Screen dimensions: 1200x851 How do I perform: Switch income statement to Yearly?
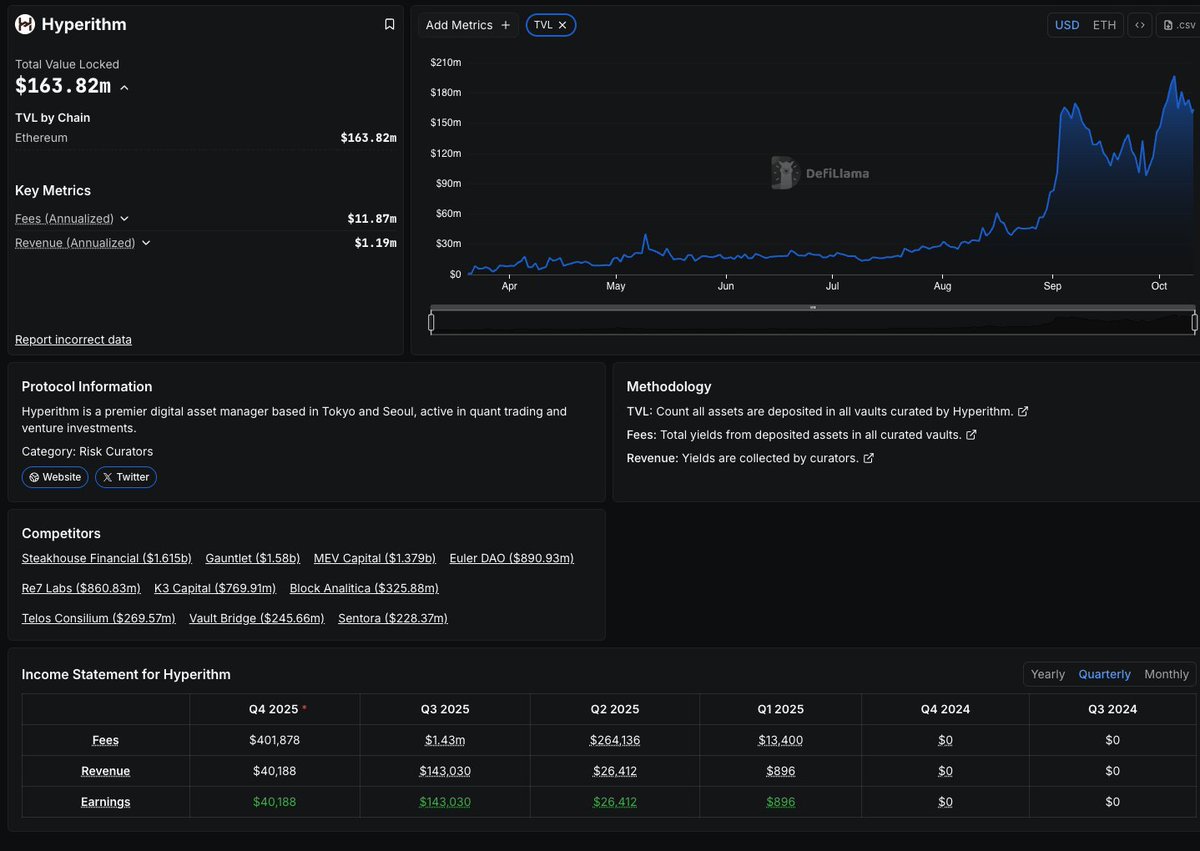tap(1048, 674)
